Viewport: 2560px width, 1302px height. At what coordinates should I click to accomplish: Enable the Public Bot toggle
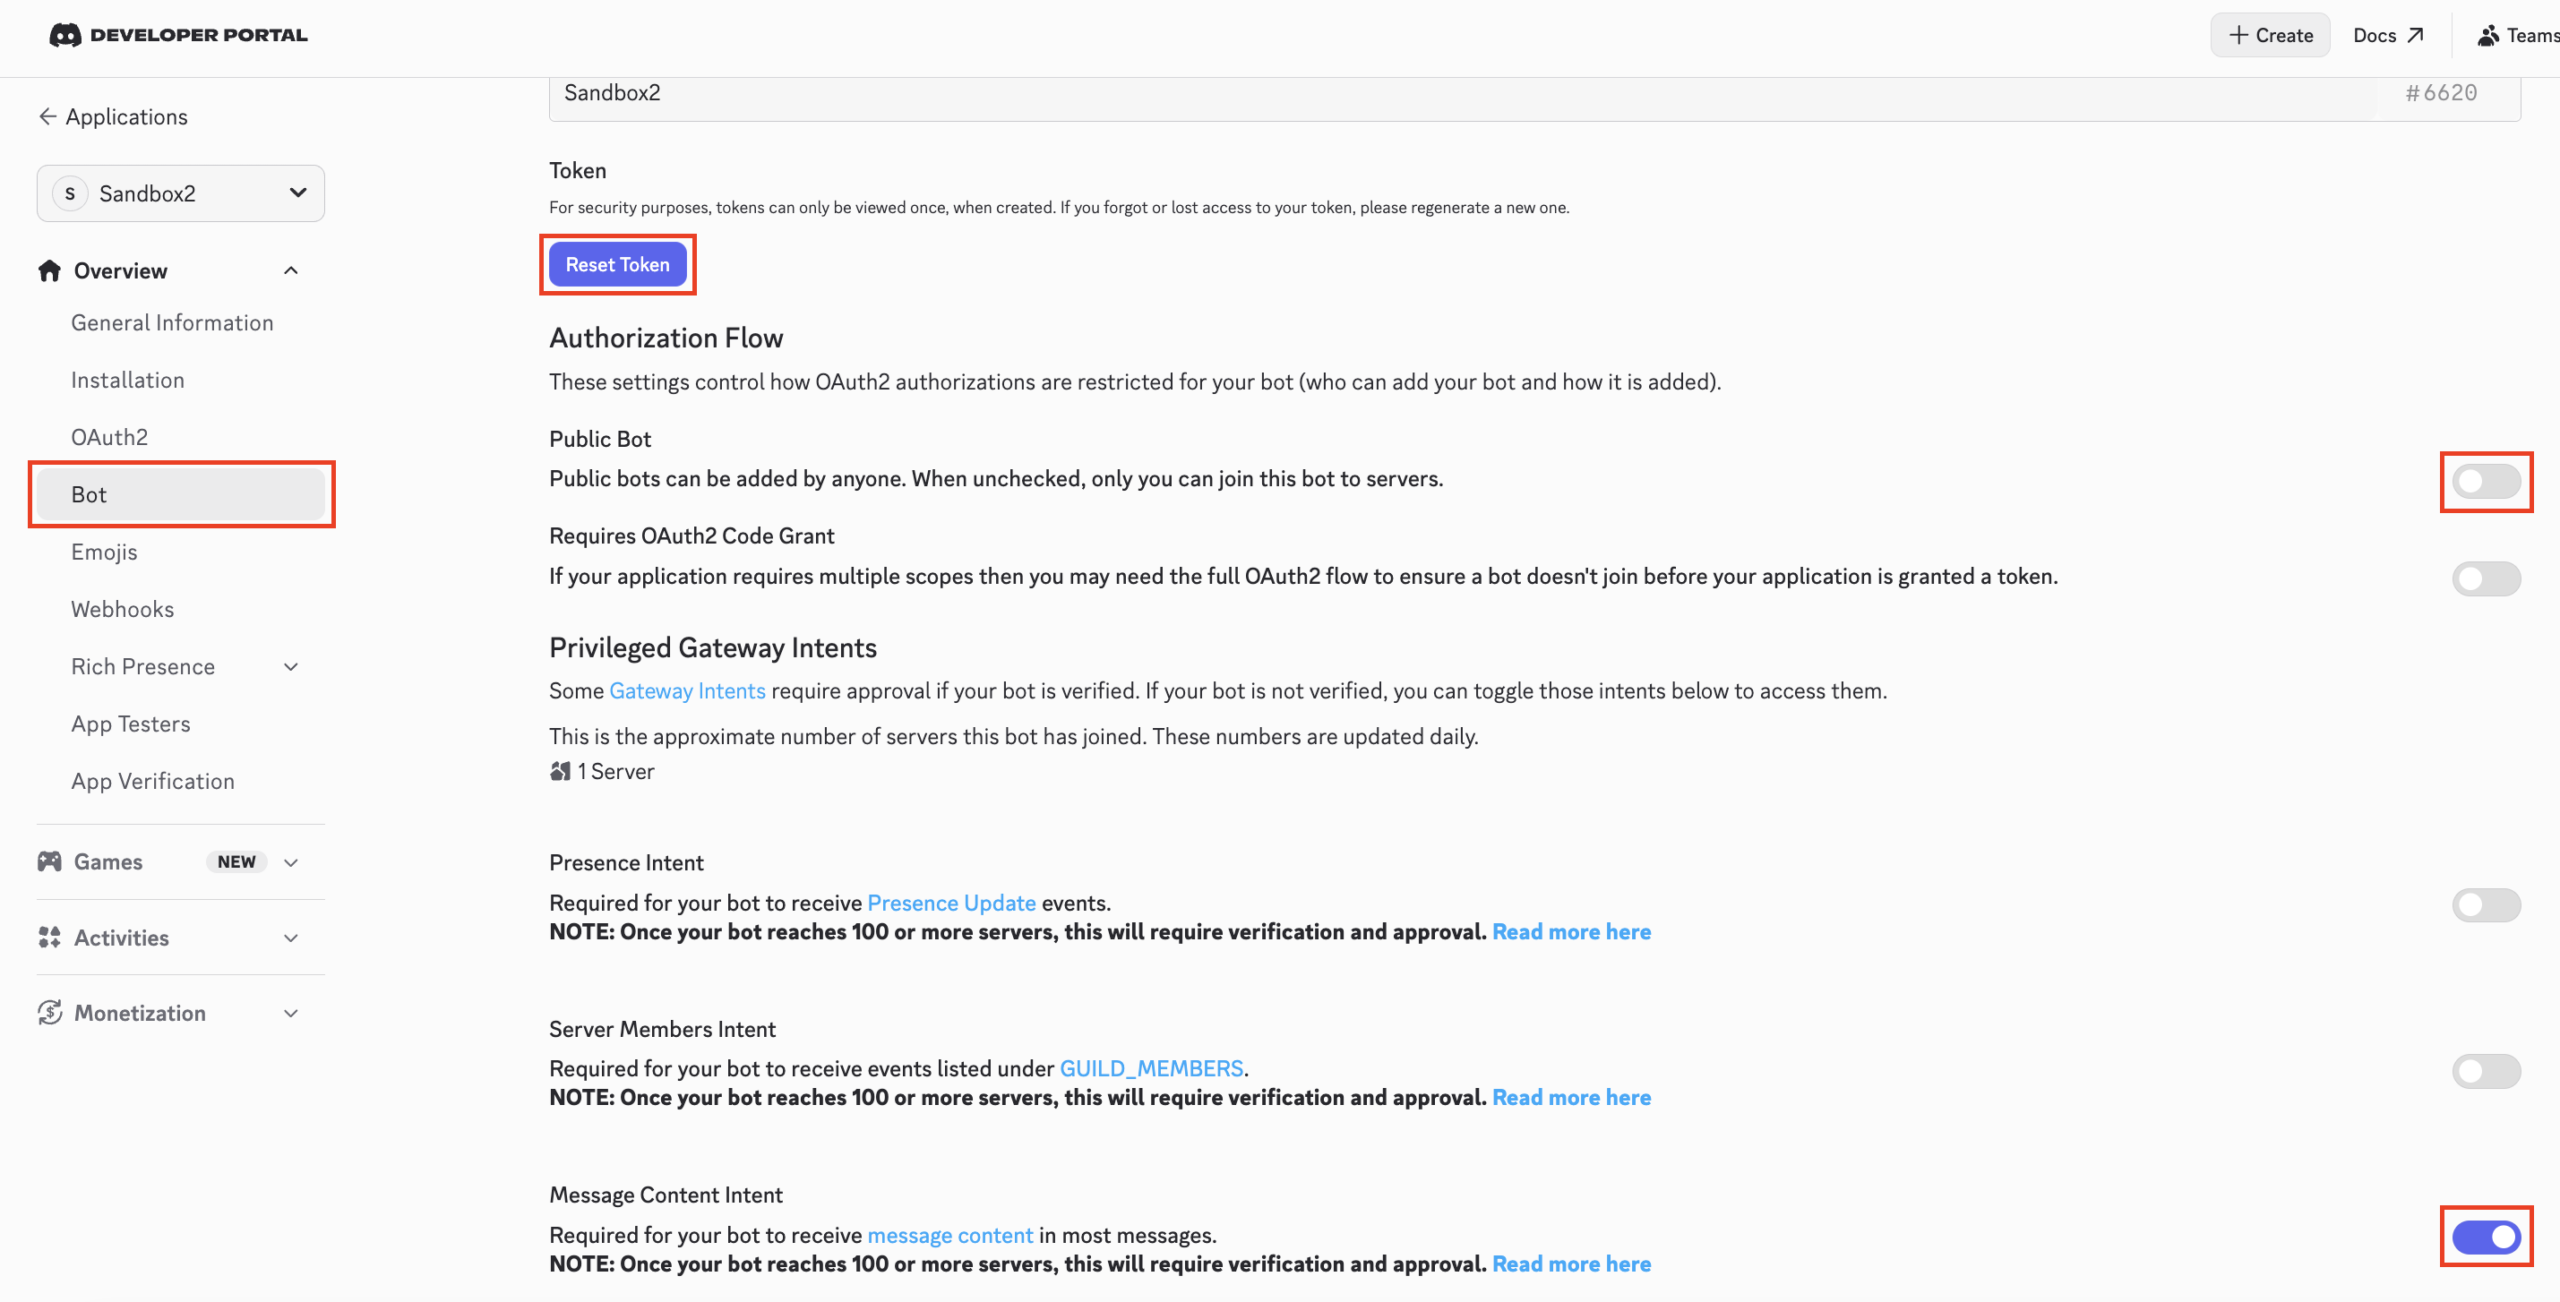[x=2485, y=481]
